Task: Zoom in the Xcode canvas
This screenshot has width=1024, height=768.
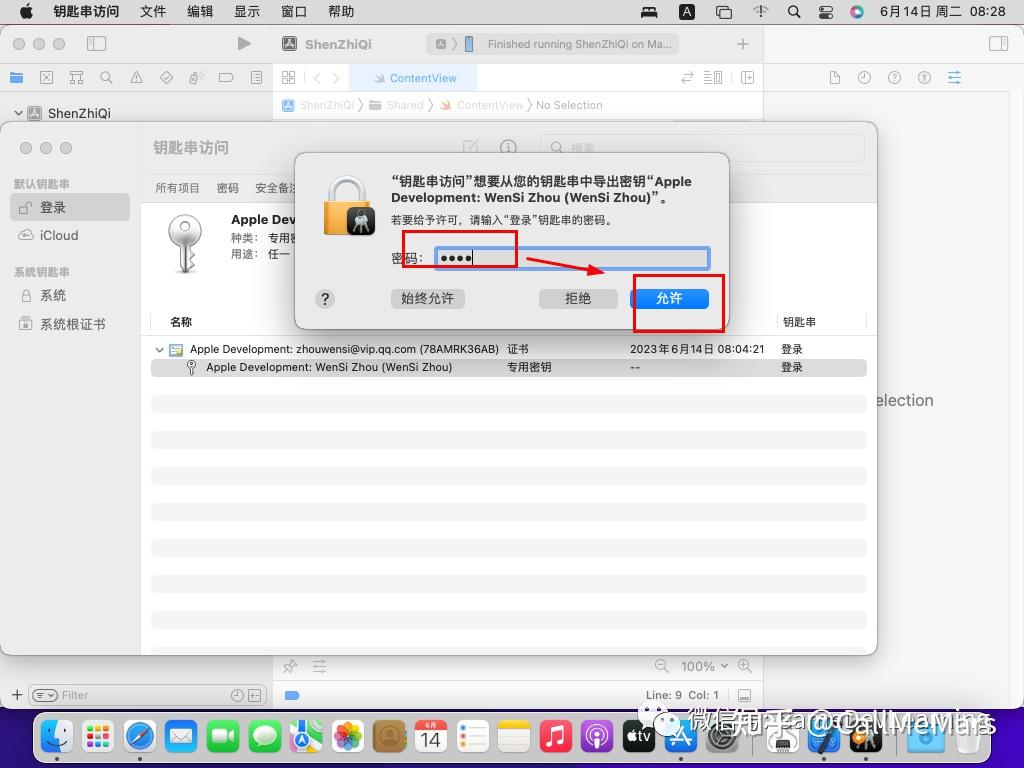Action: point(744,666)
